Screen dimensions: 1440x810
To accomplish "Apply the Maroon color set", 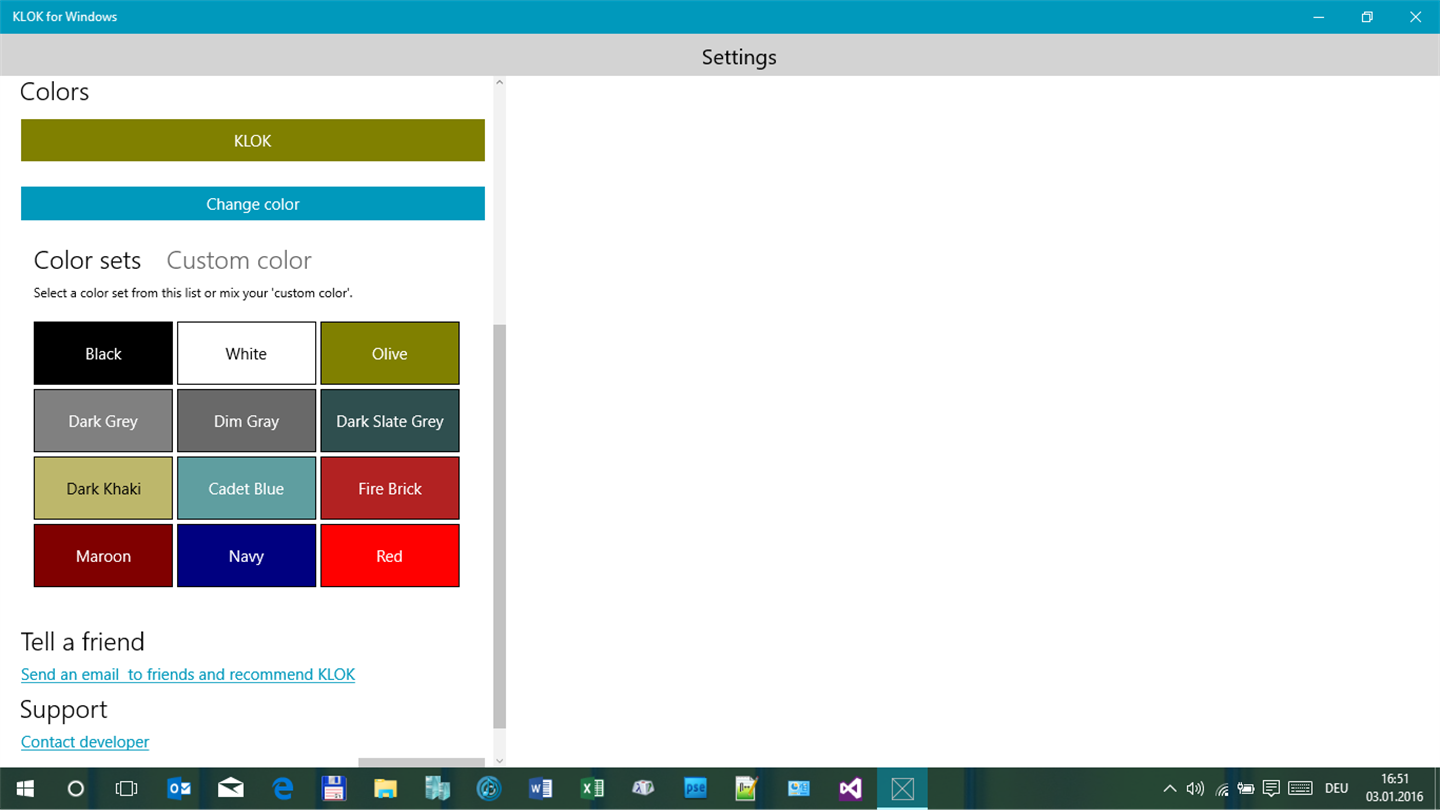I will point(103,556).
